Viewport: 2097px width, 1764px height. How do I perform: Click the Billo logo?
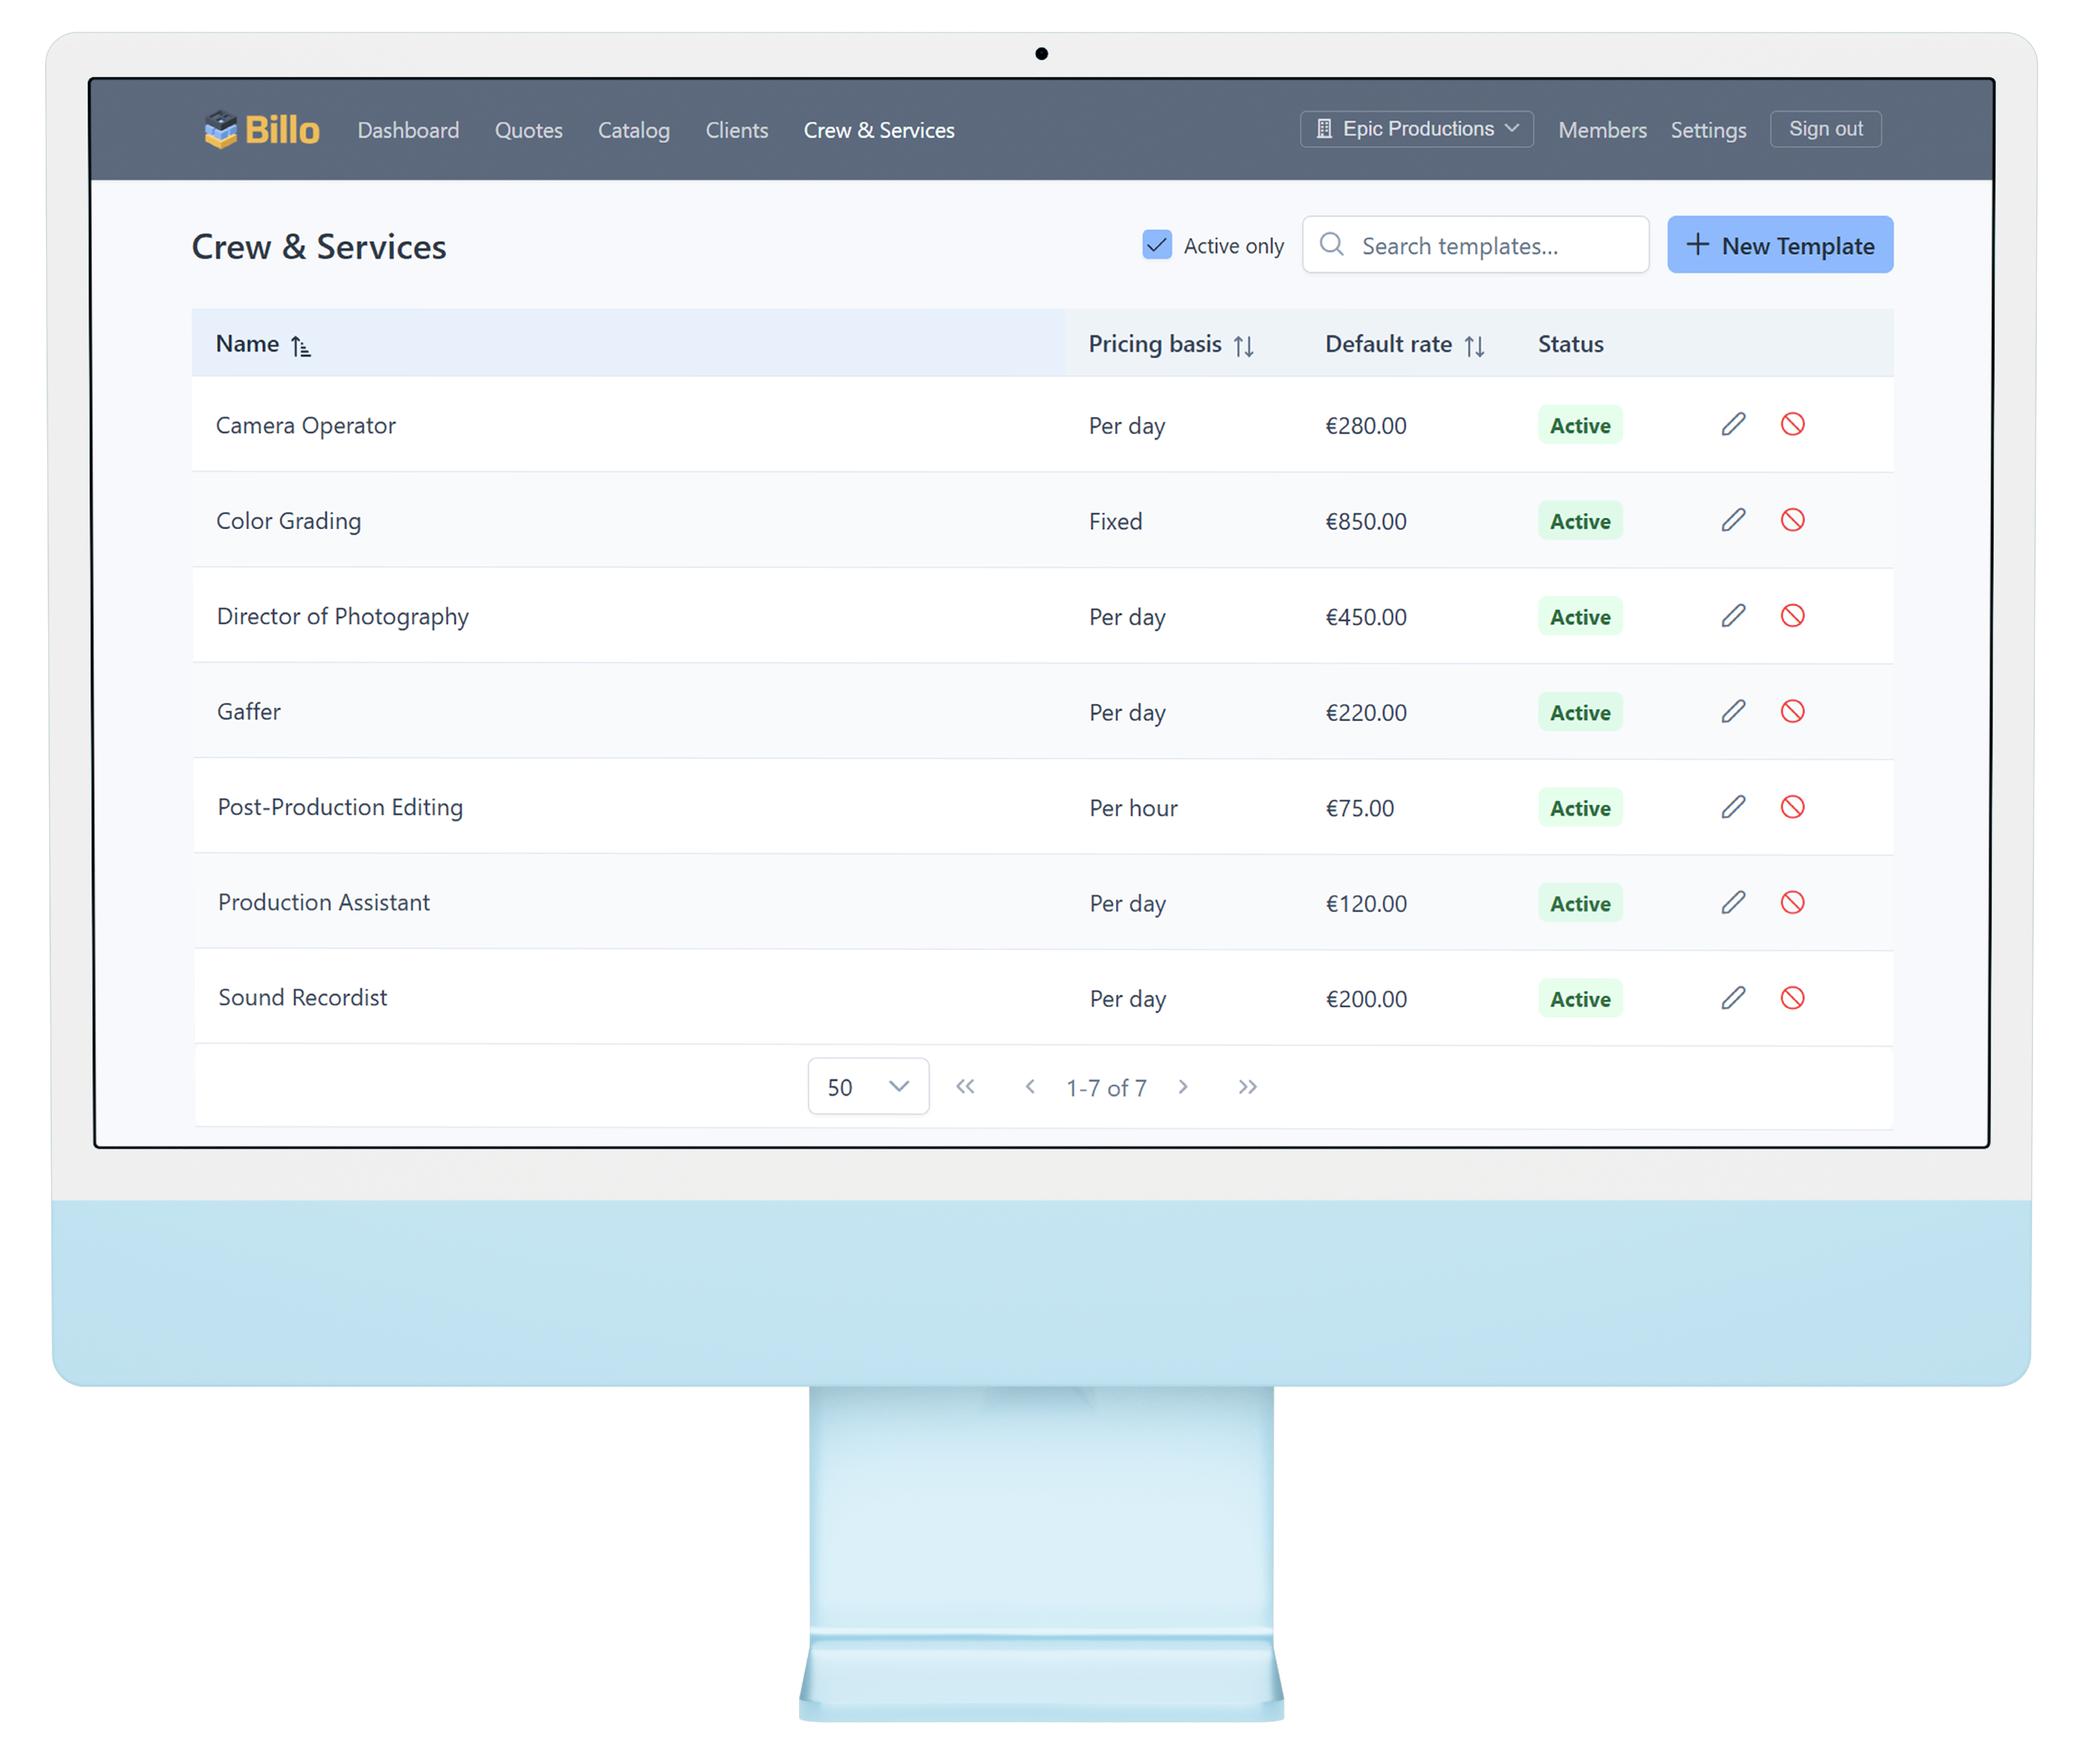[x=263, y=130]
